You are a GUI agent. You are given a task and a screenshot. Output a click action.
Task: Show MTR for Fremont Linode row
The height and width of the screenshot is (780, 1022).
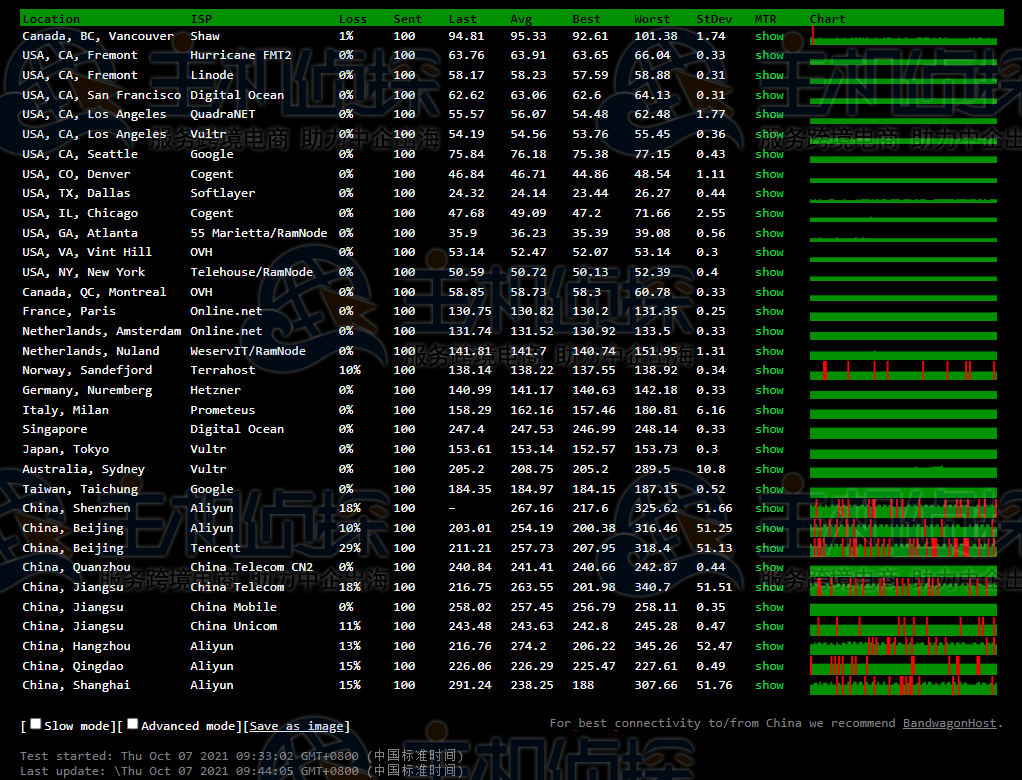pyautogui.click(x=769, y=75)
